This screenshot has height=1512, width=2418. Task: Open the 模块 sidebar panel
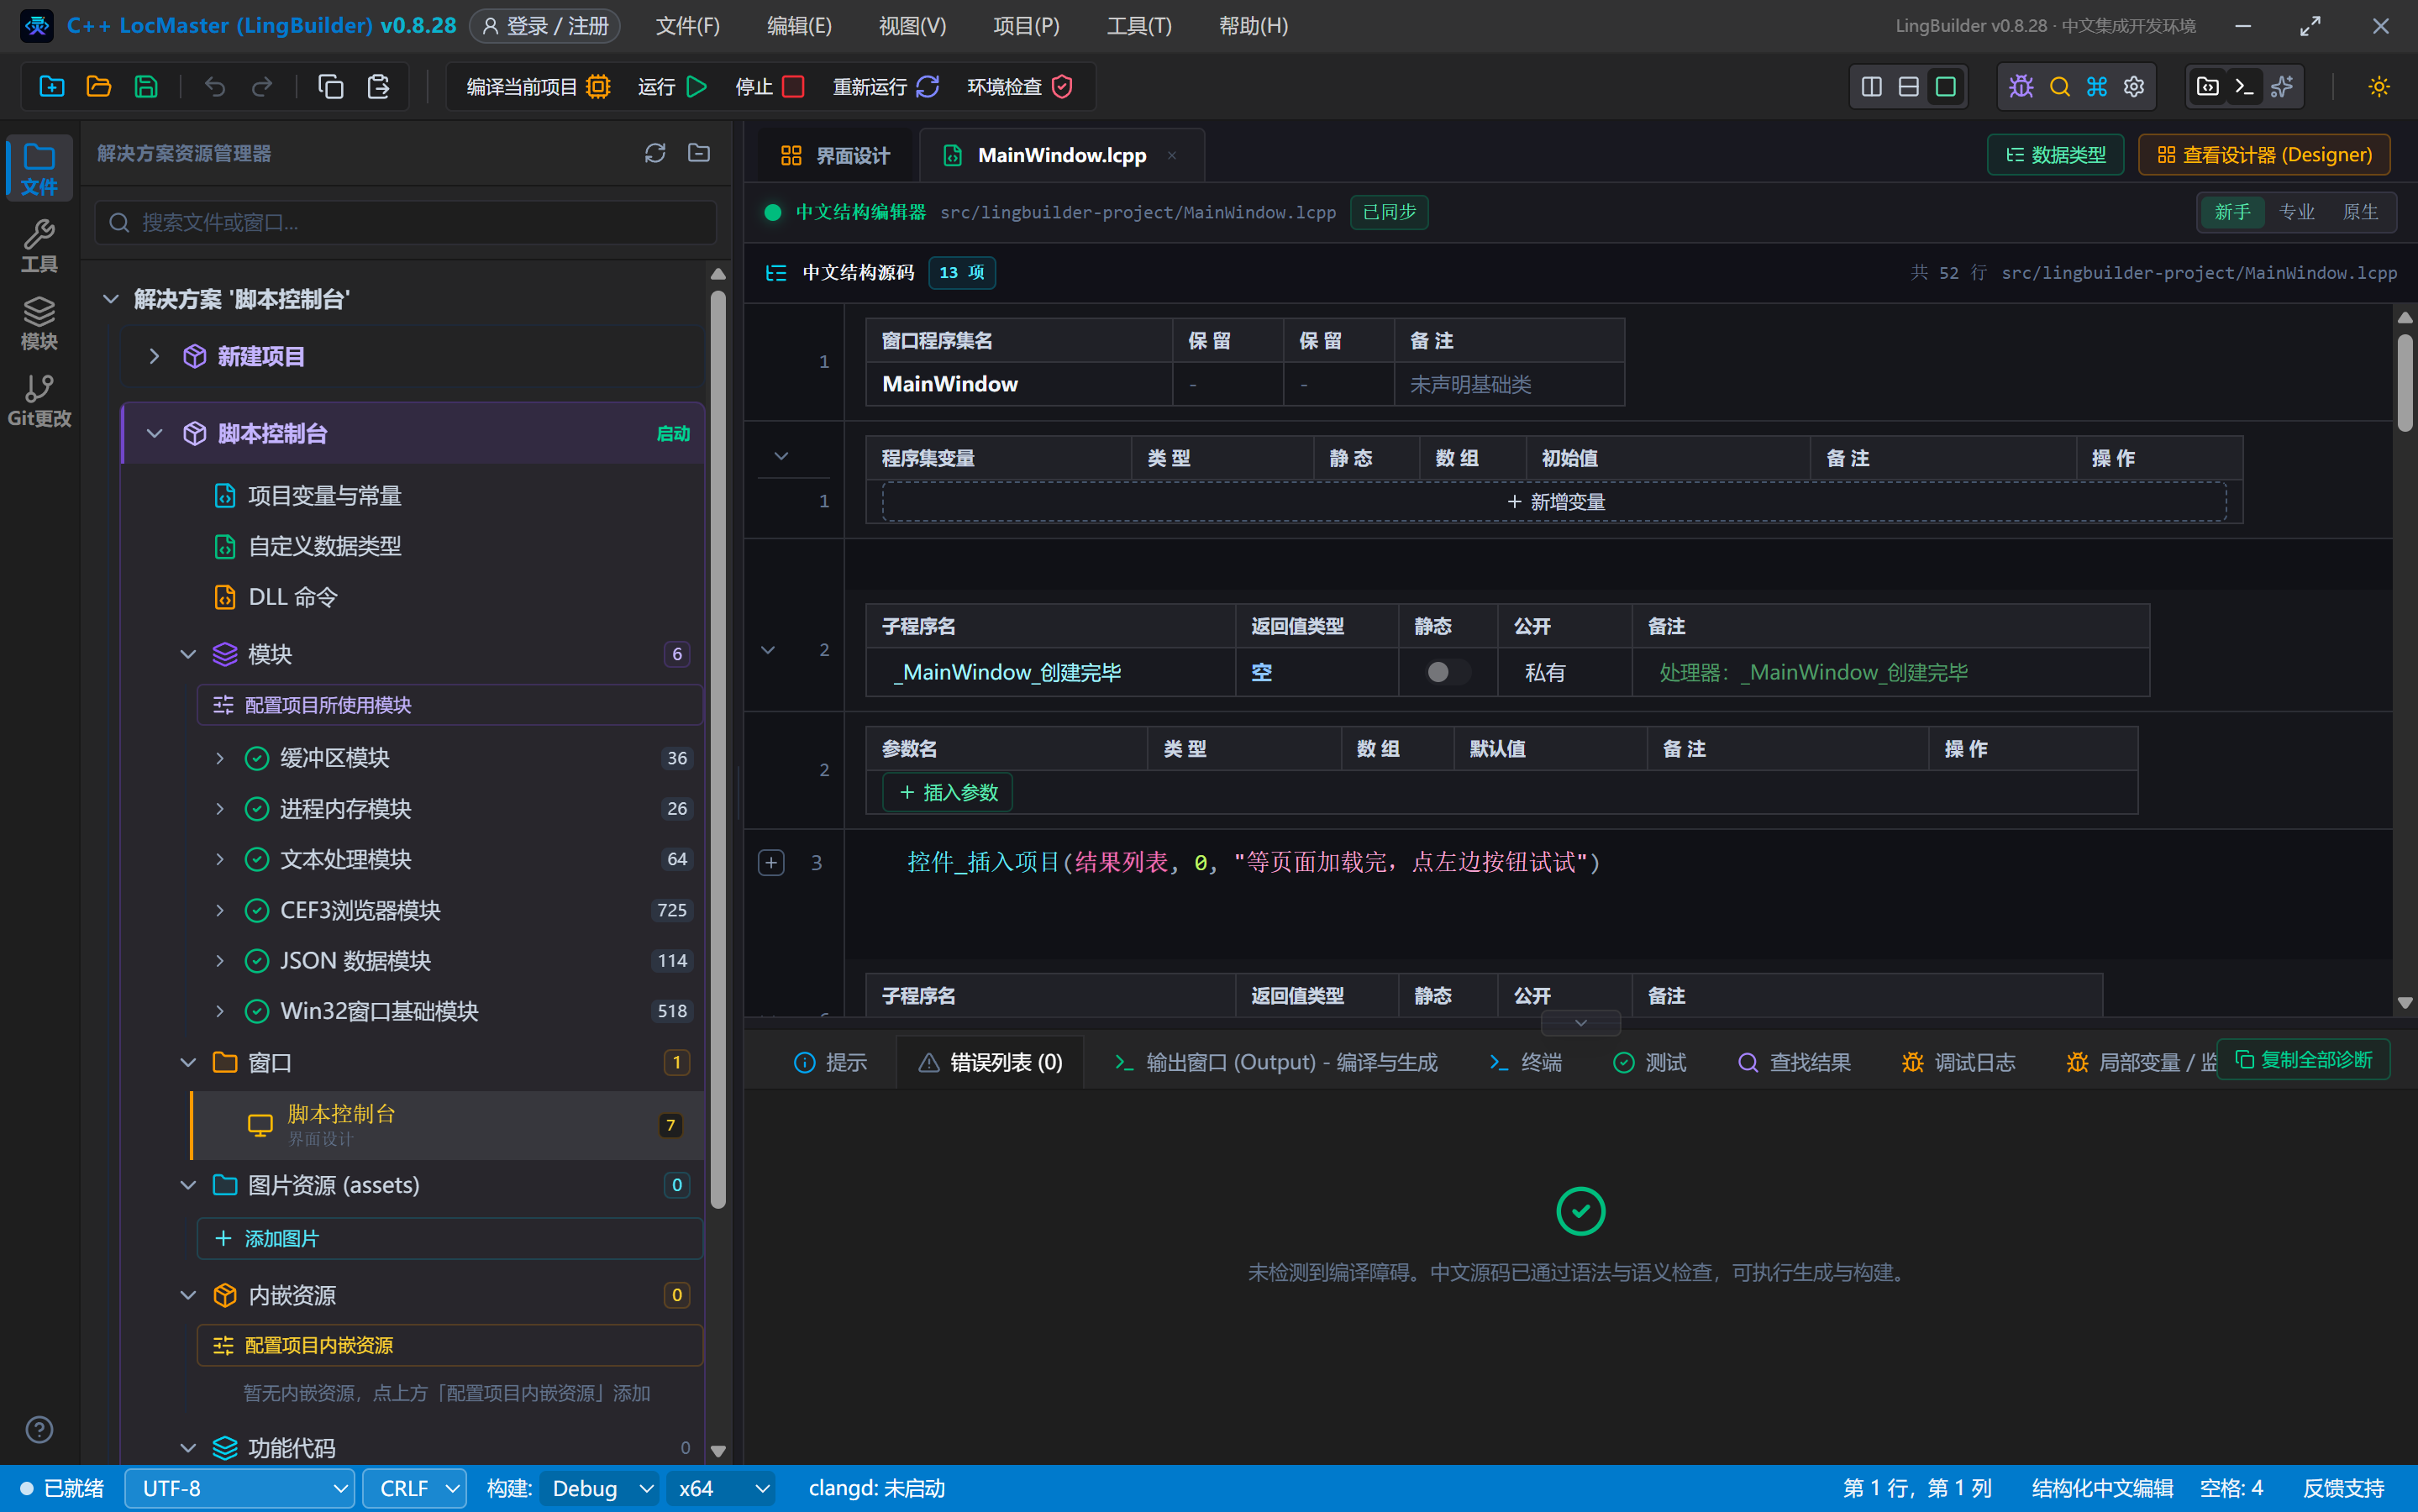pos(39,323)
